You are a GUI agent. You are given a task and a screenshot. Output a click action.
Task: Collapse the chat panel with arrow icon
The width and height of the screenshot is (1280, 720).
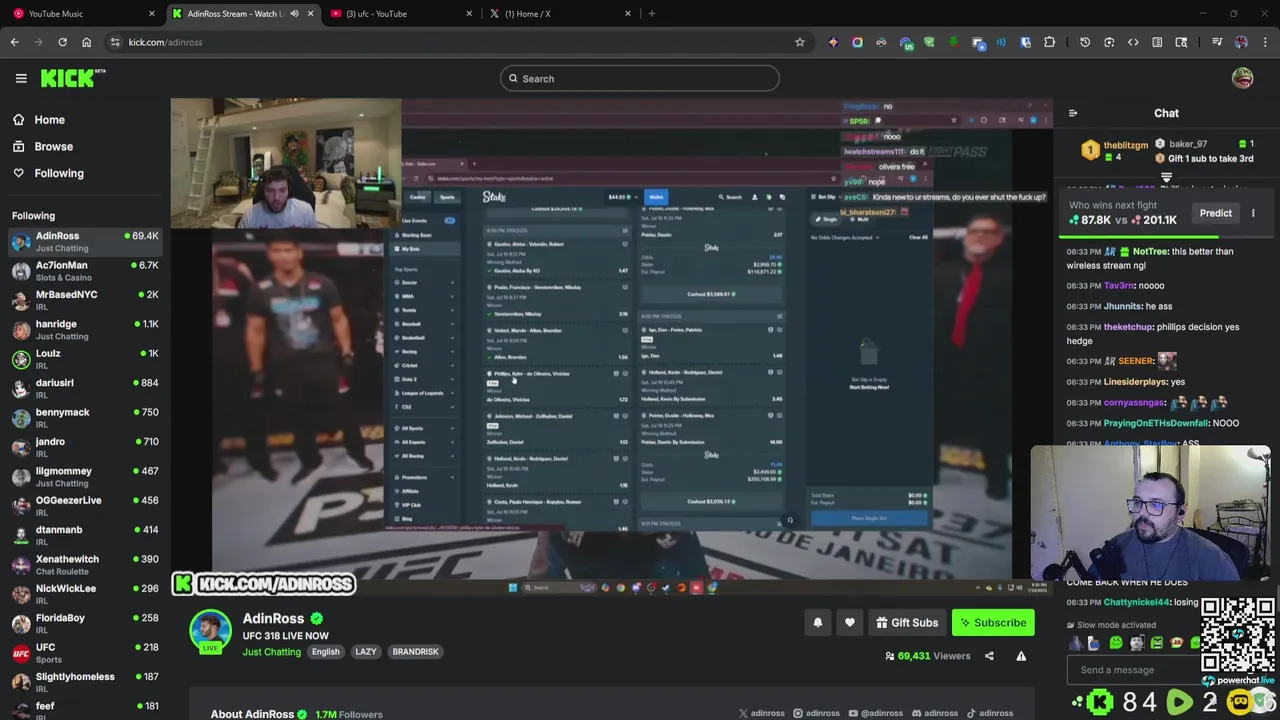coord(1072,114)
